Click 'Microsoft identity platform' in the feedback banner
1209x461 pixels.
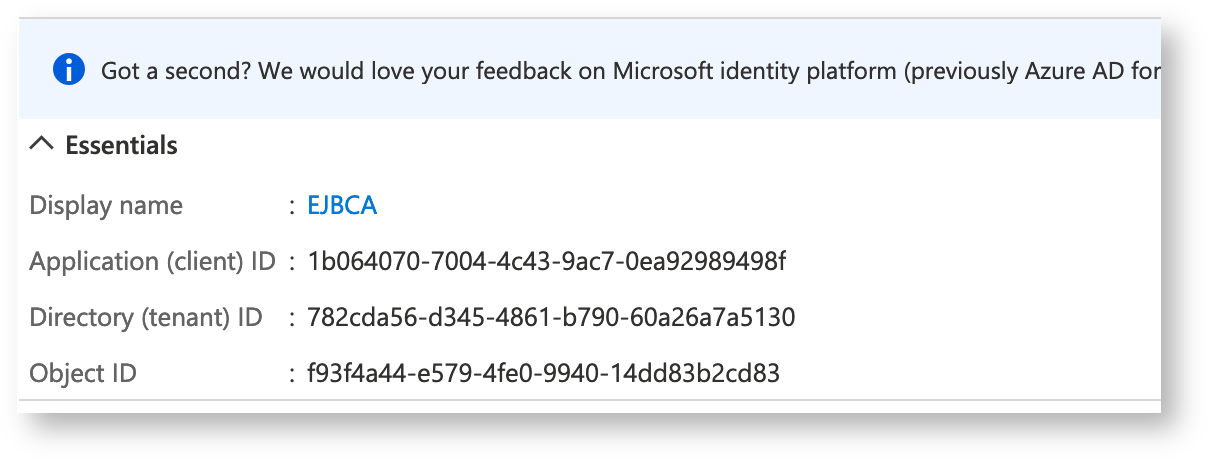(x=756, y=71)
